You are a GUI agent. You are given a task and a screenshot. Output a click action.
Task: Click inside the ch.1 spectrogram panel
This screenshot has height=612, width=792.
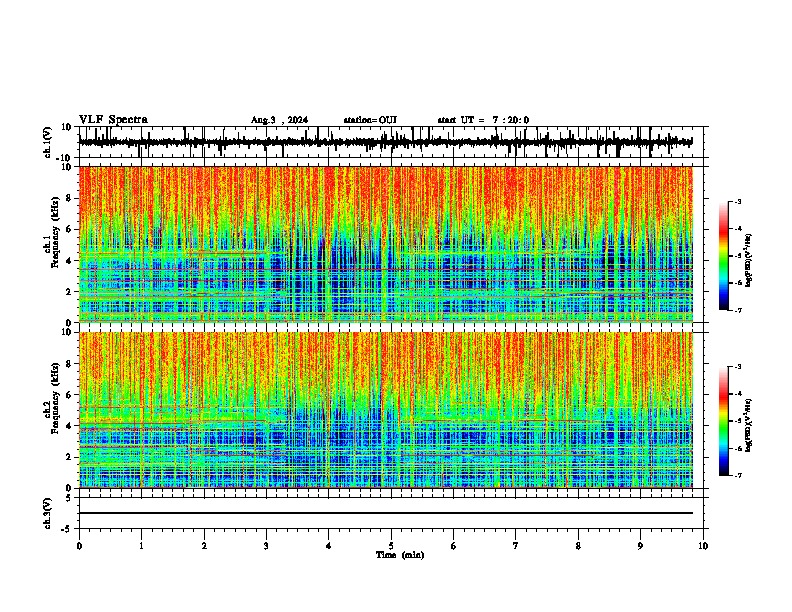click(x=386, y=244)
